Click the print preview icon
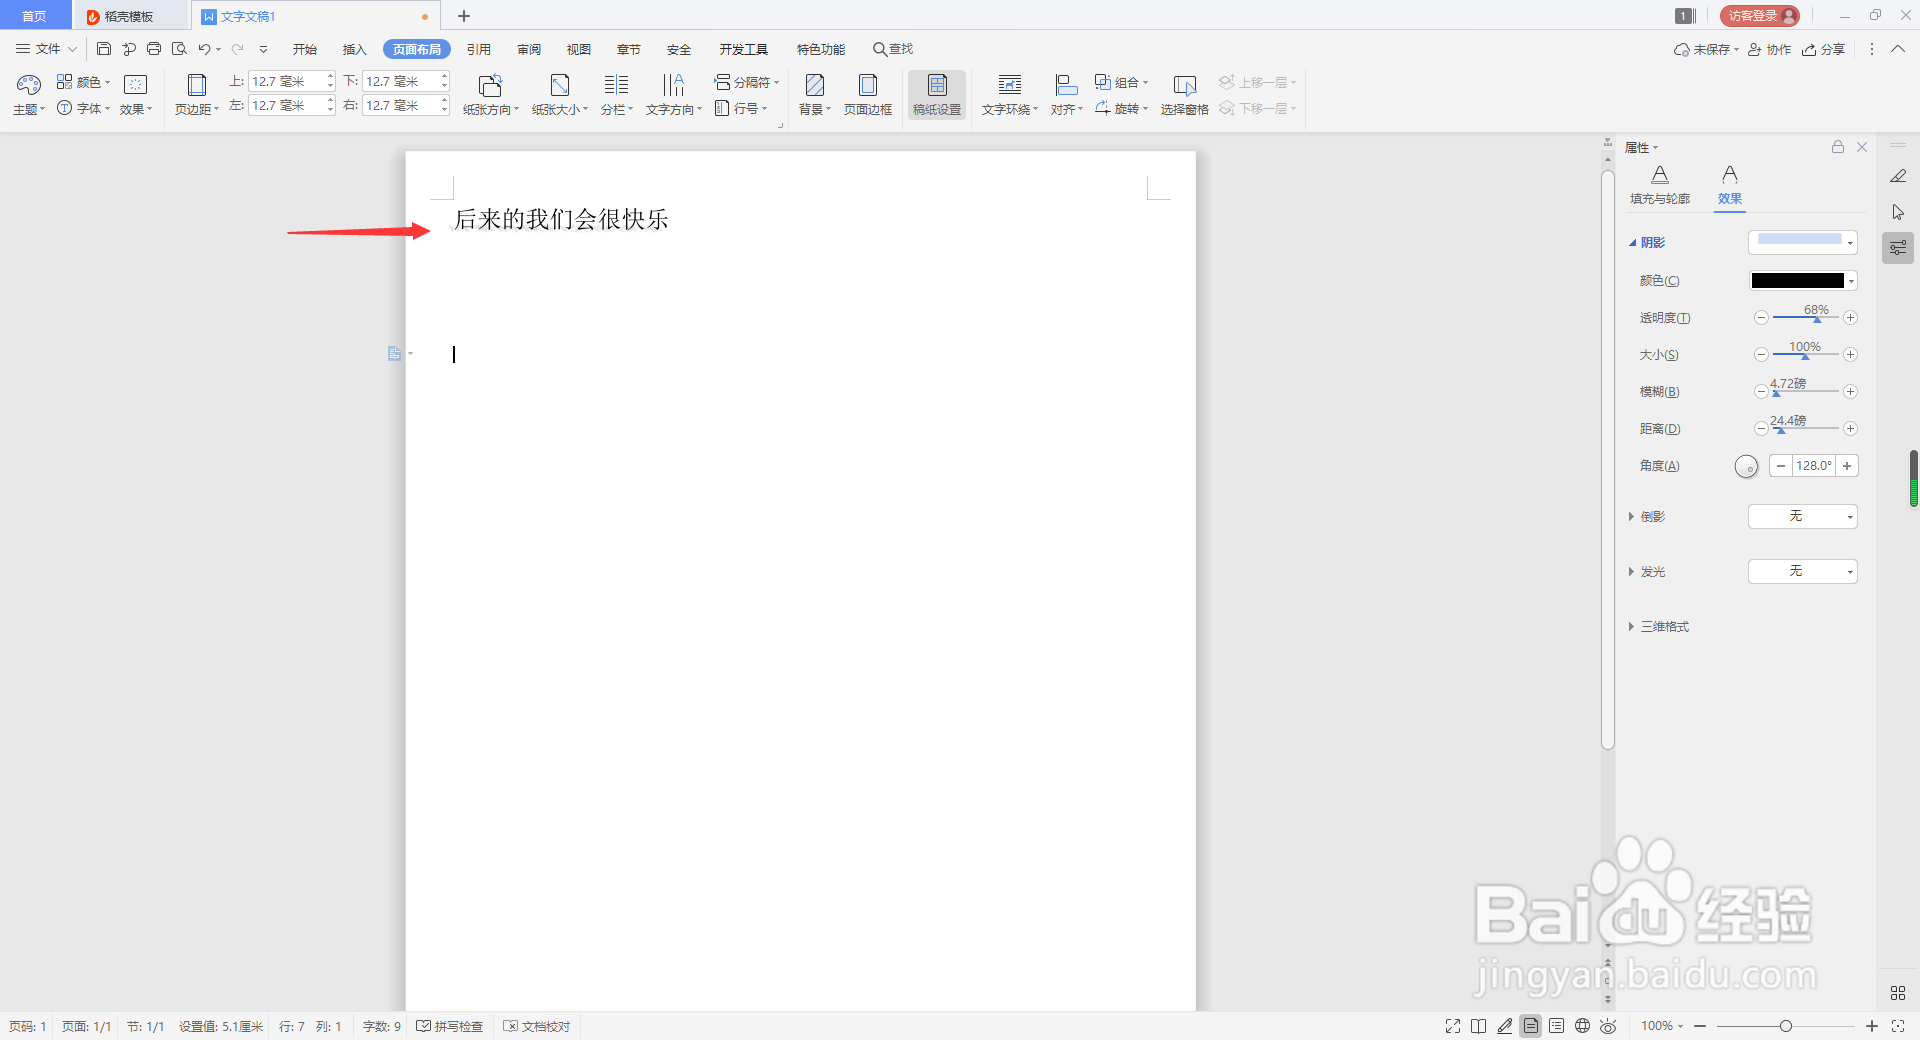This screenshot has width=1920, height=1040. pyautogui.click(x=179, y=49)
